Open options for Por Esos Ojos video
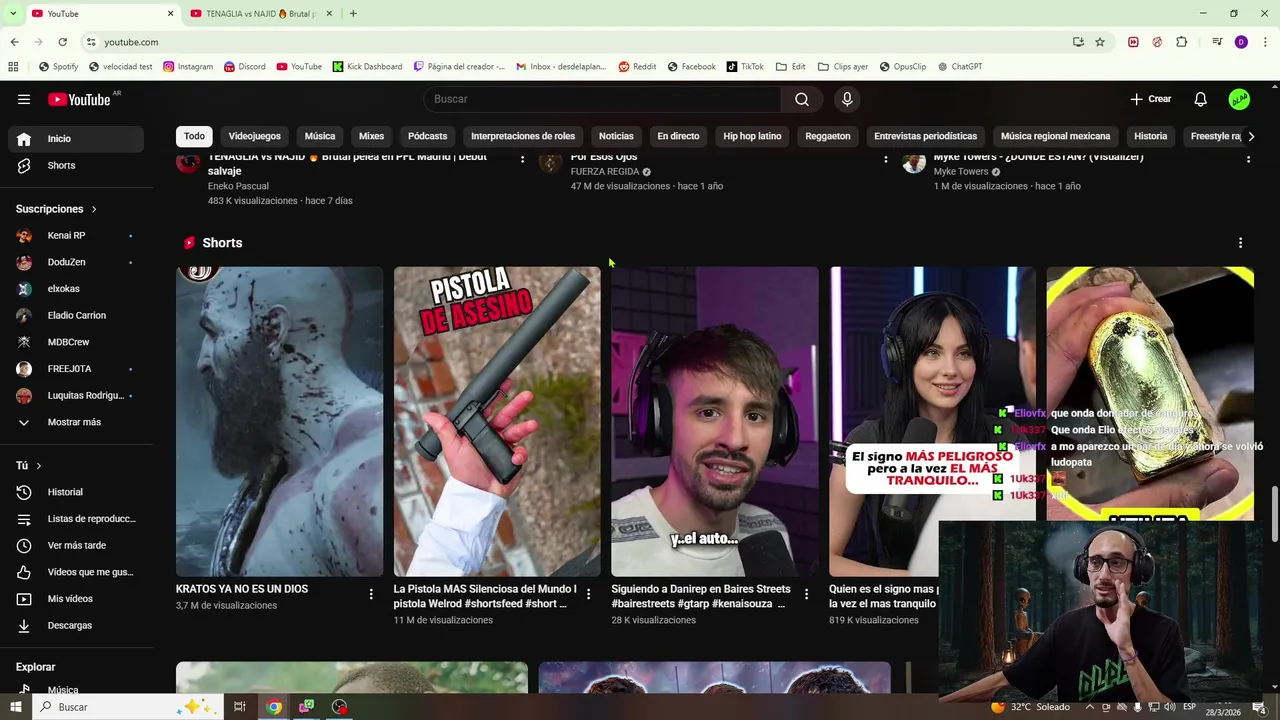Image resolution: width=1280 pixels, height=720 pixels. coord(885,159)
